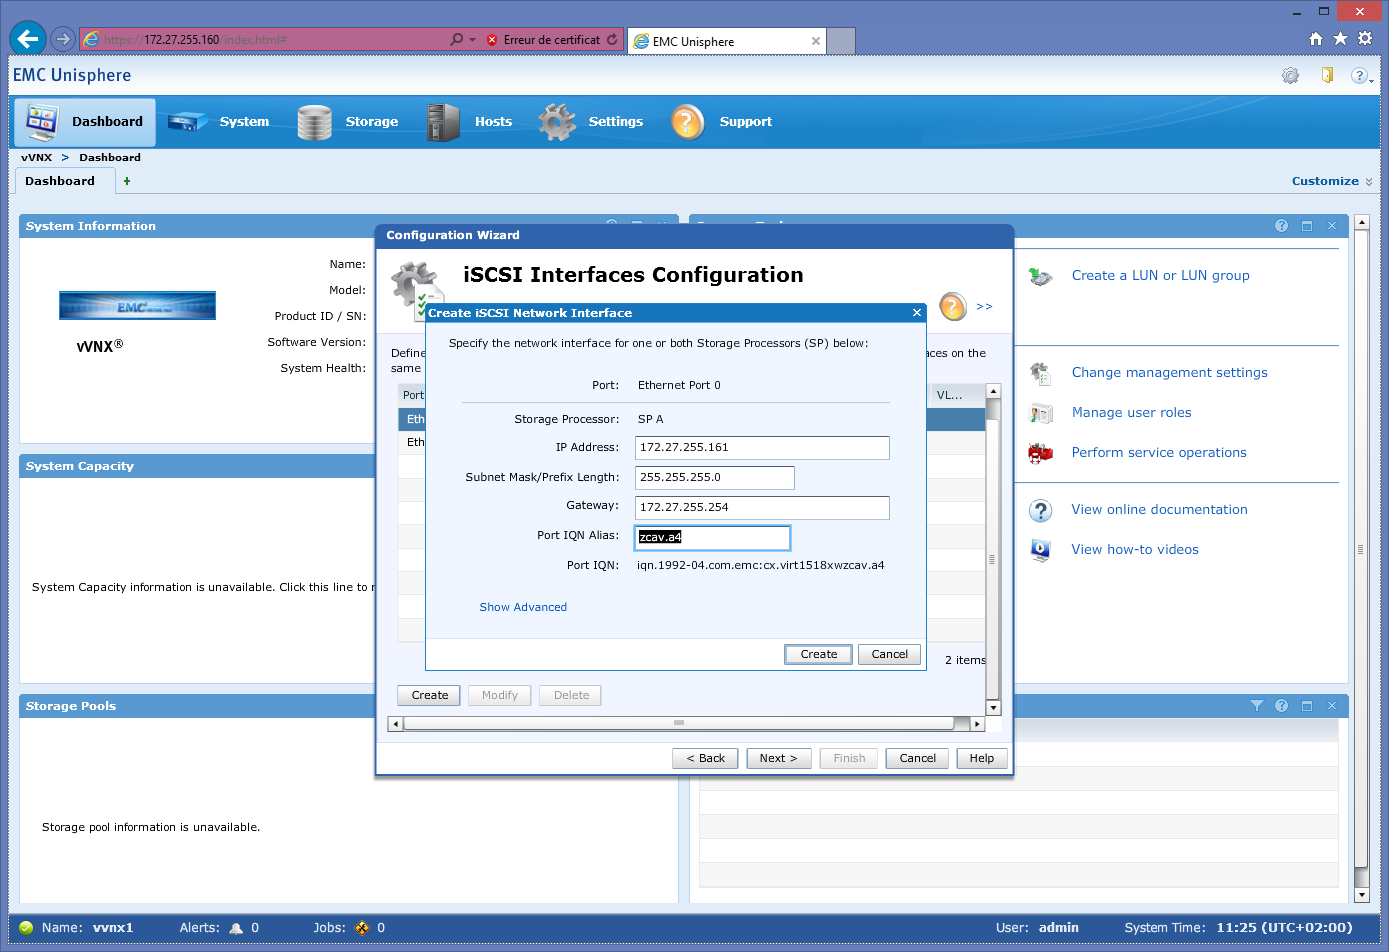Close the Create iSCSI Network Interface dialog
The height and width of the screenshot is (952, 1389).
click(917, 313)
